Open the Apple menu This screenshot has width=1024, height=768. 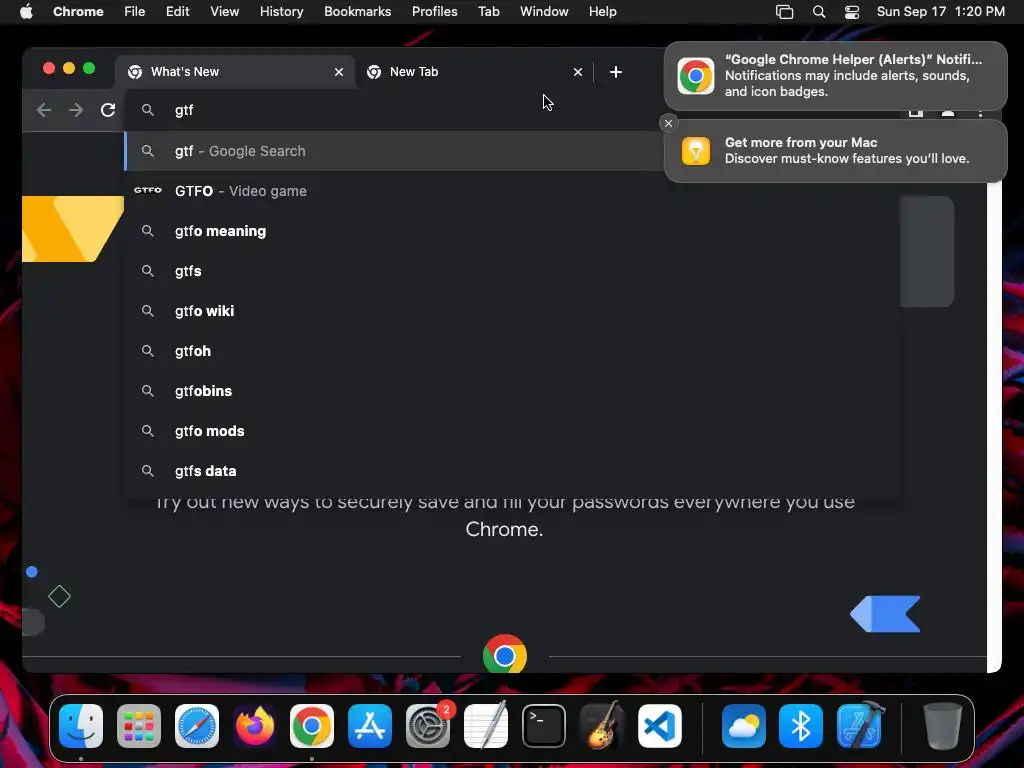coord(26,12)
